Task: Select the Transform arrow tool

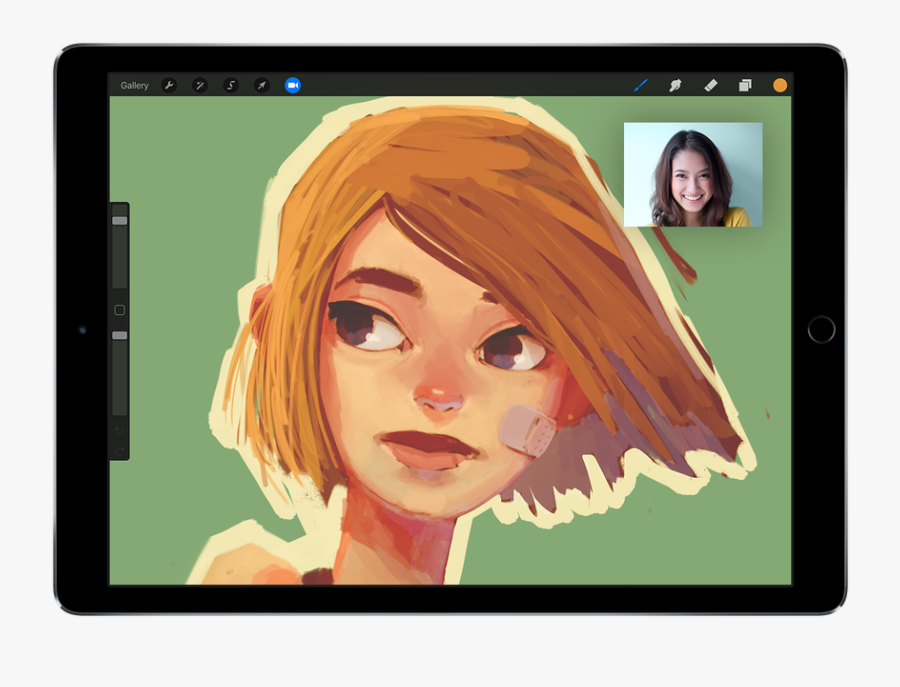Action: pyautogui.click(x=262, y=86)
